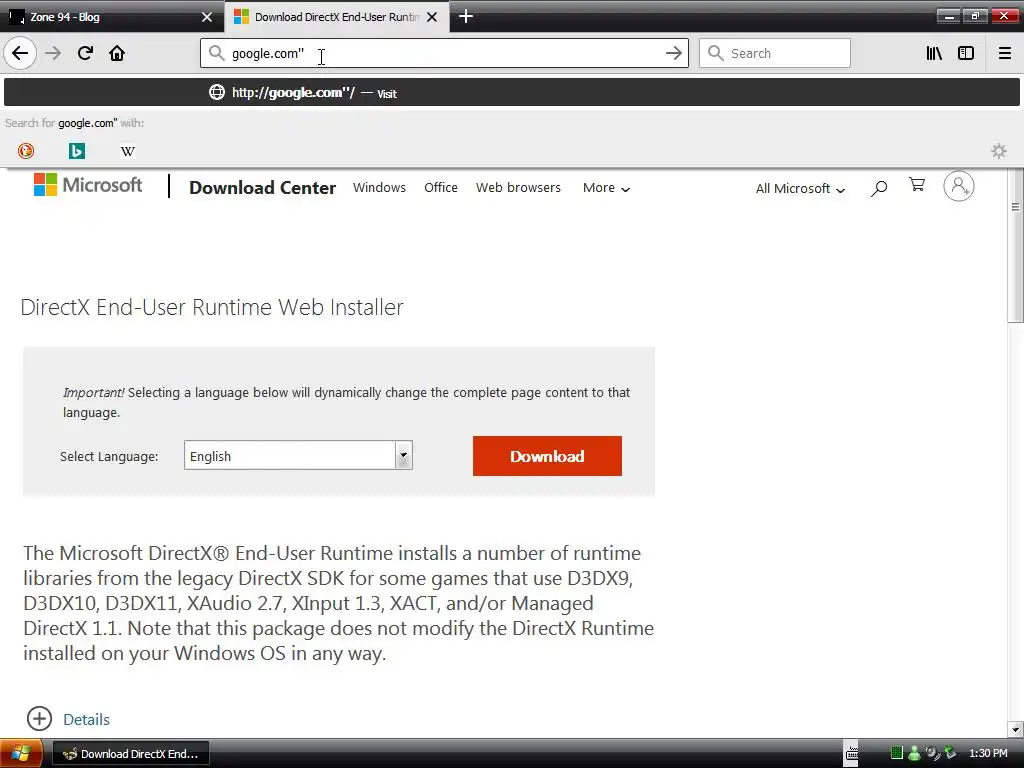Open the Select Language combo box

298,455
